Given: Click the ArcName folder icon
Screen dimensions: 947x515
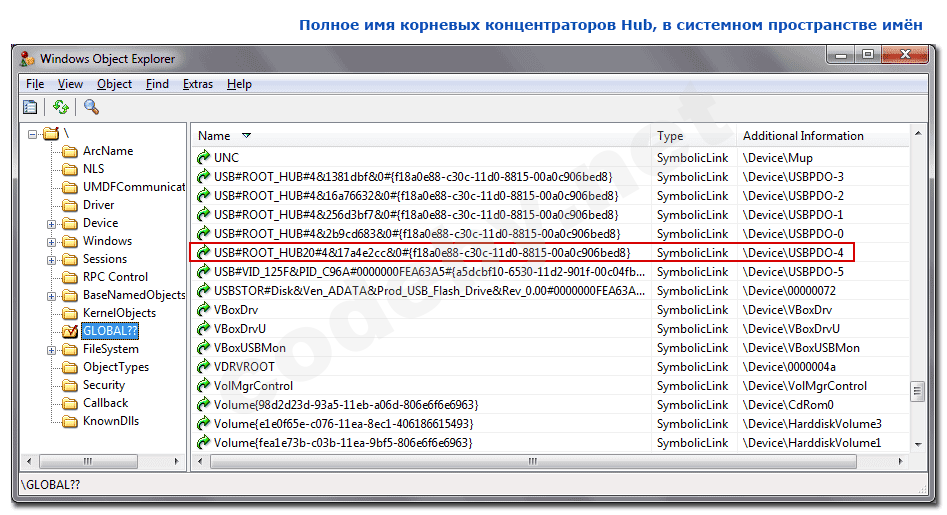Looking at the screenshot, I should click(71, 151).
